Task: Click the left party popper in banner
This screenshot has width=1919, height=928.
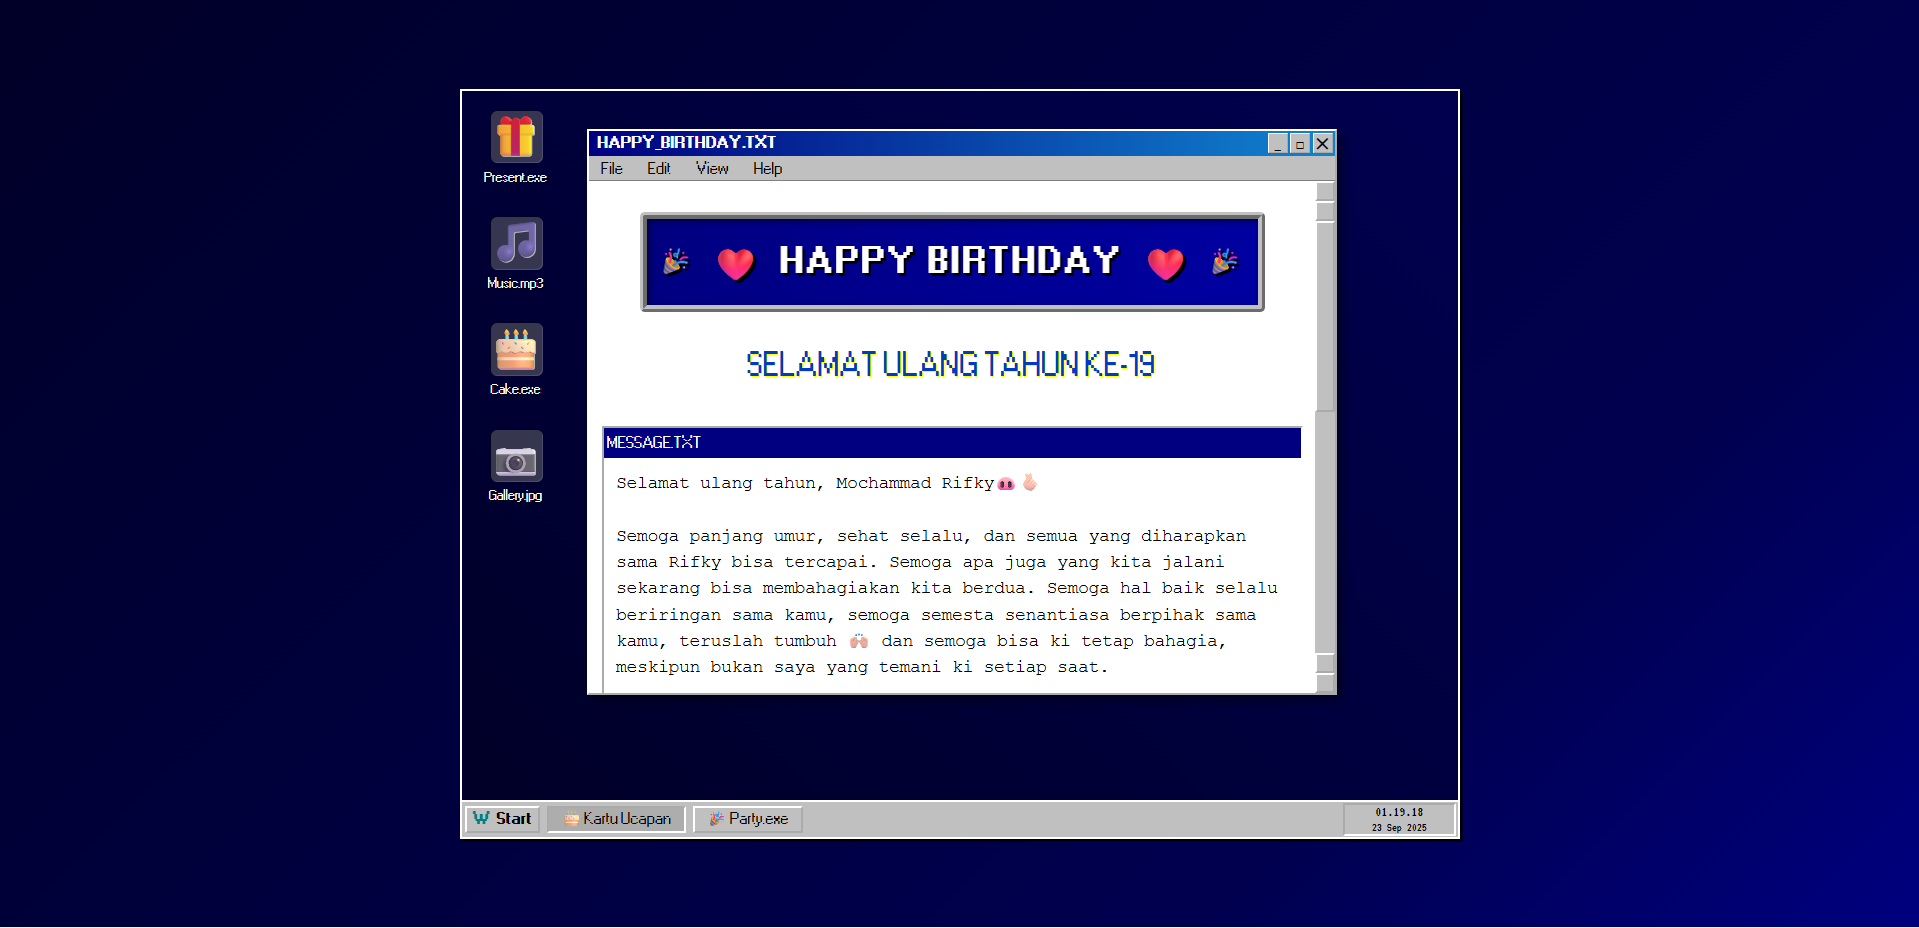Action: coord(676,261)
